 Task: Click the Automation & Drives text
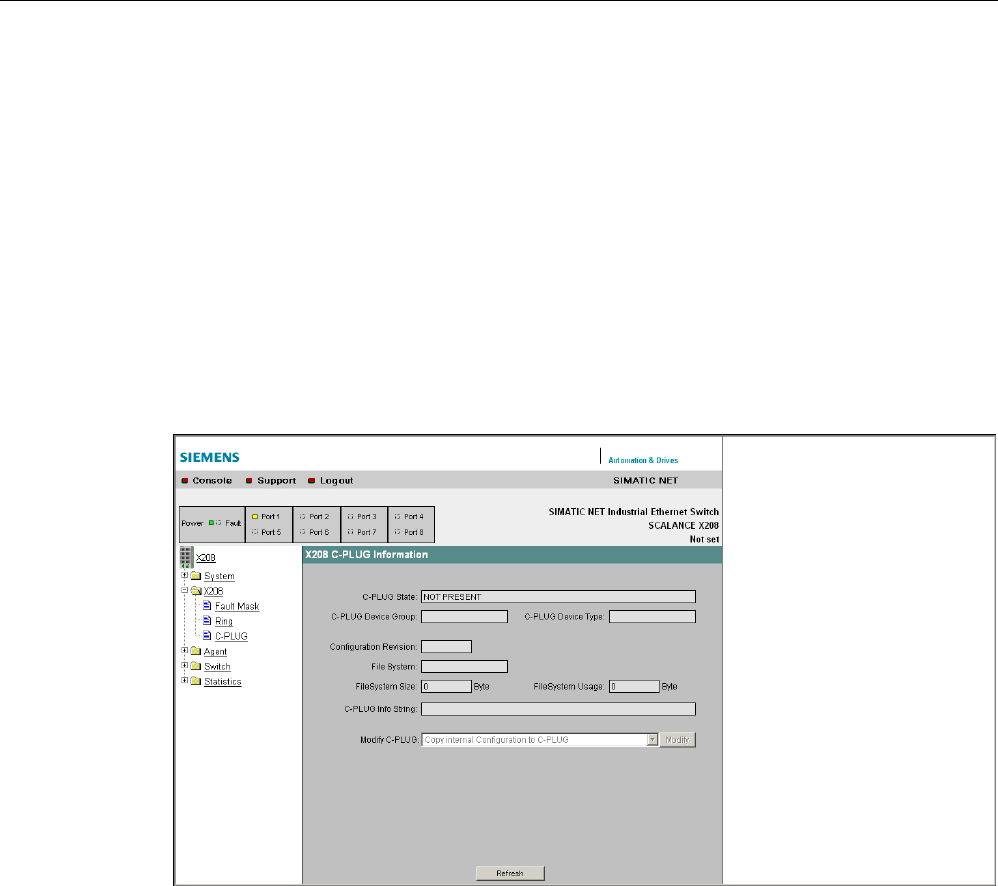click(643, 460)
